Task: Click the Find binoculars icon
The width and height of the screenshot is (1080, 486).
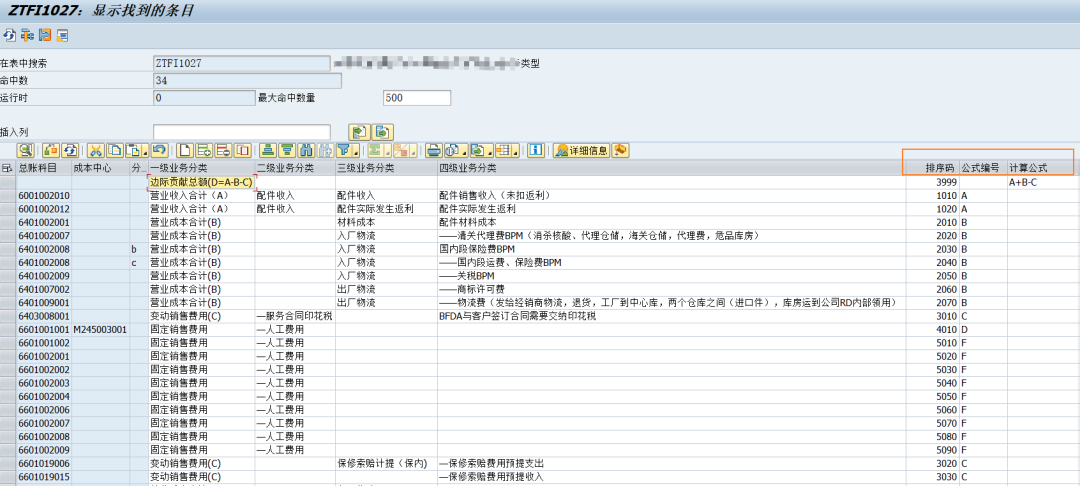Action: coord(307,150)
